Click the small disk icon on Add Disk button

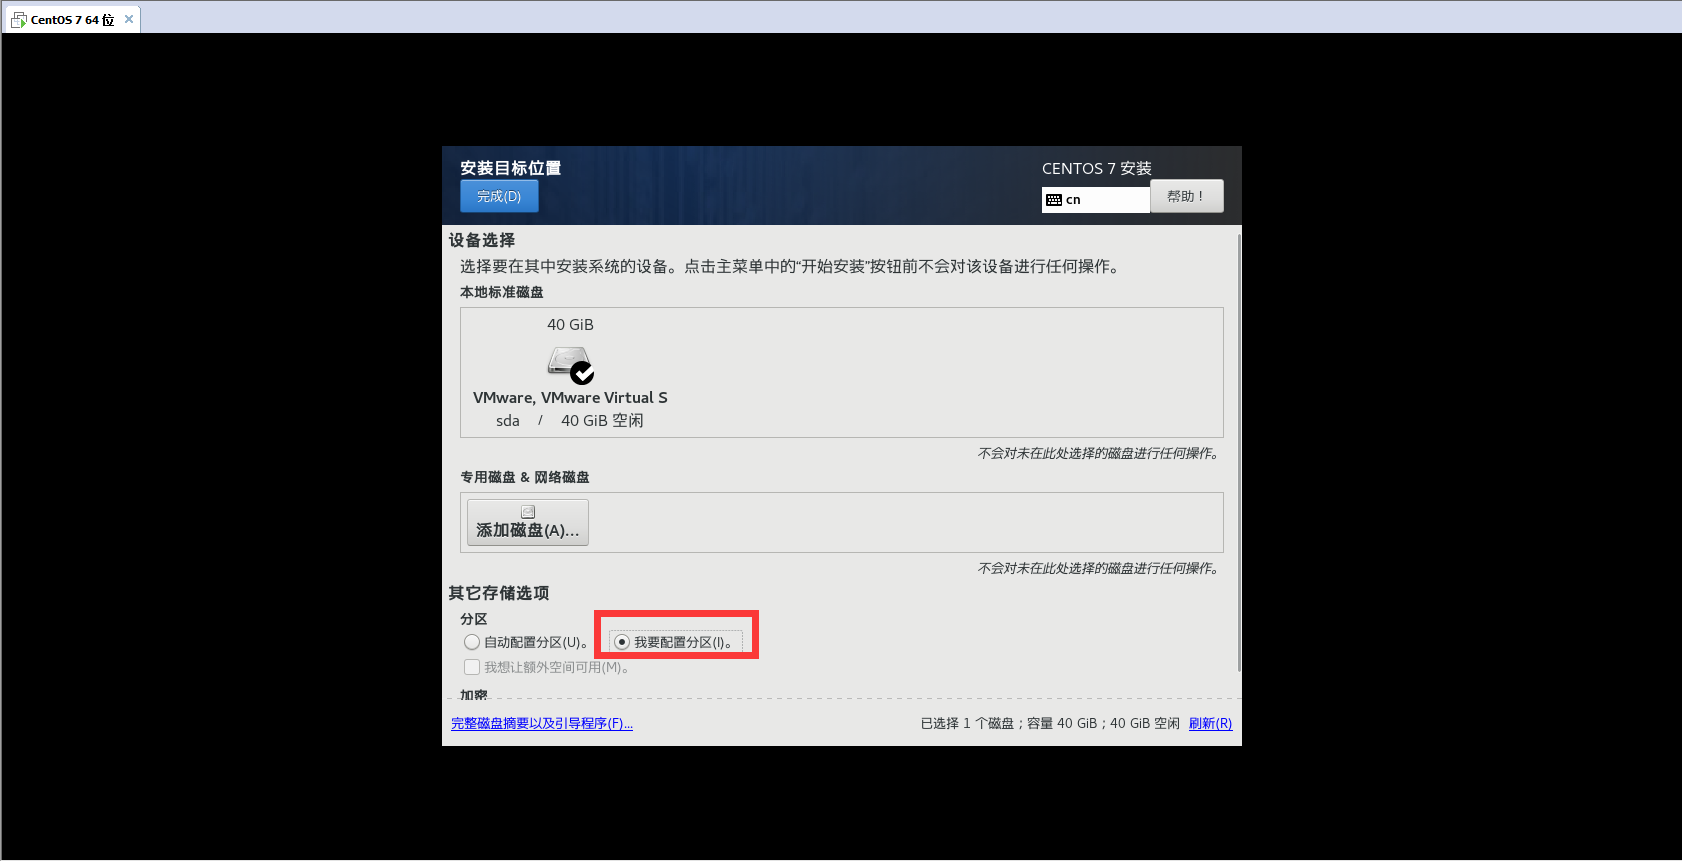point(528,512)
